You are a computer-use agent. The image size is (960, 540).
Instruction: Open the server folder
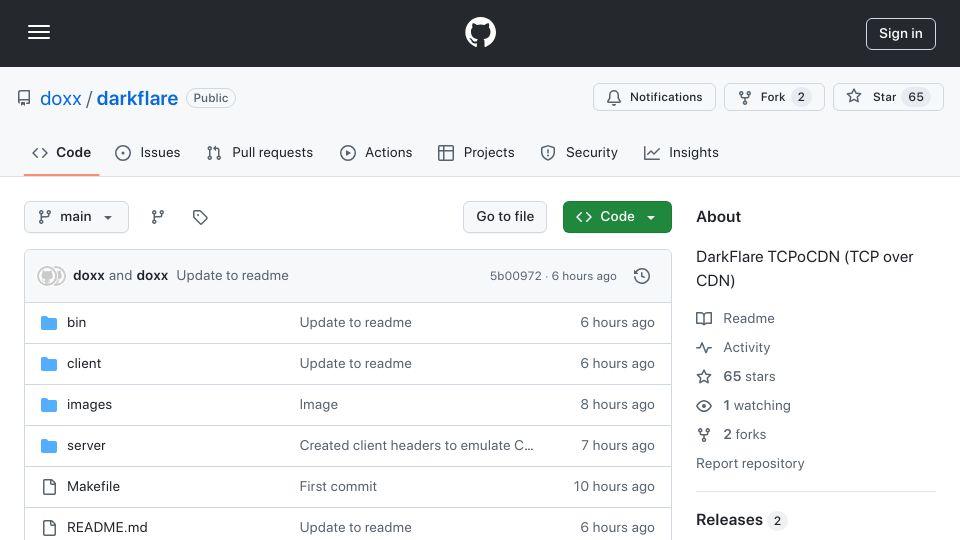[x=86, y=446]
